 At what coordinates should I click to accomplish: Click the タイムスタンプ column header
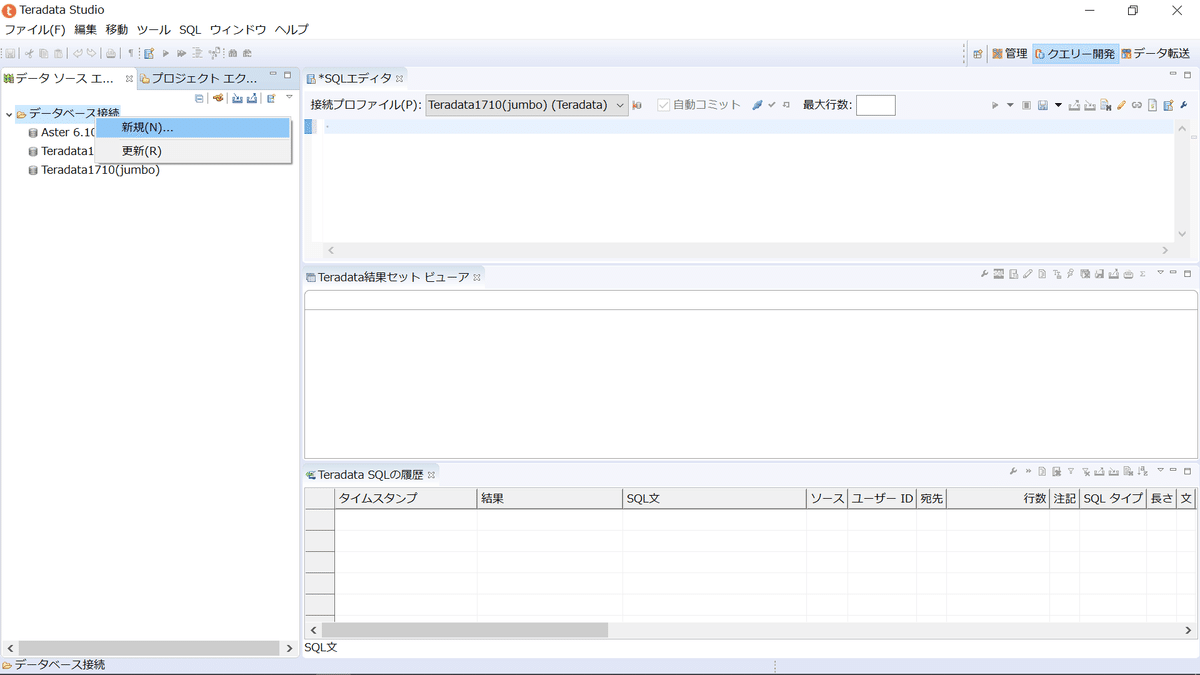pyautogui.click(x=406, y=498)
